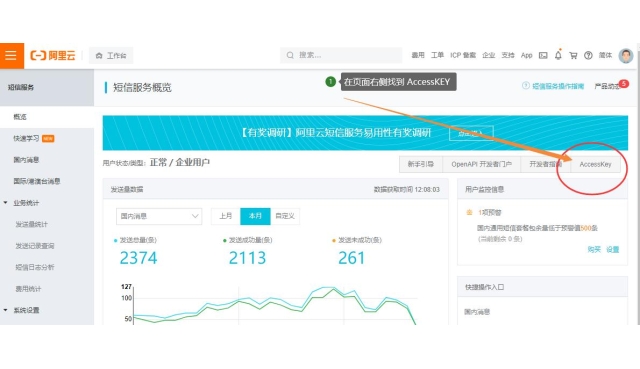The height and width of the screenshot is (369, 640).
Task: Switch to the 本月 tab
Action: [x=255, y=216]
